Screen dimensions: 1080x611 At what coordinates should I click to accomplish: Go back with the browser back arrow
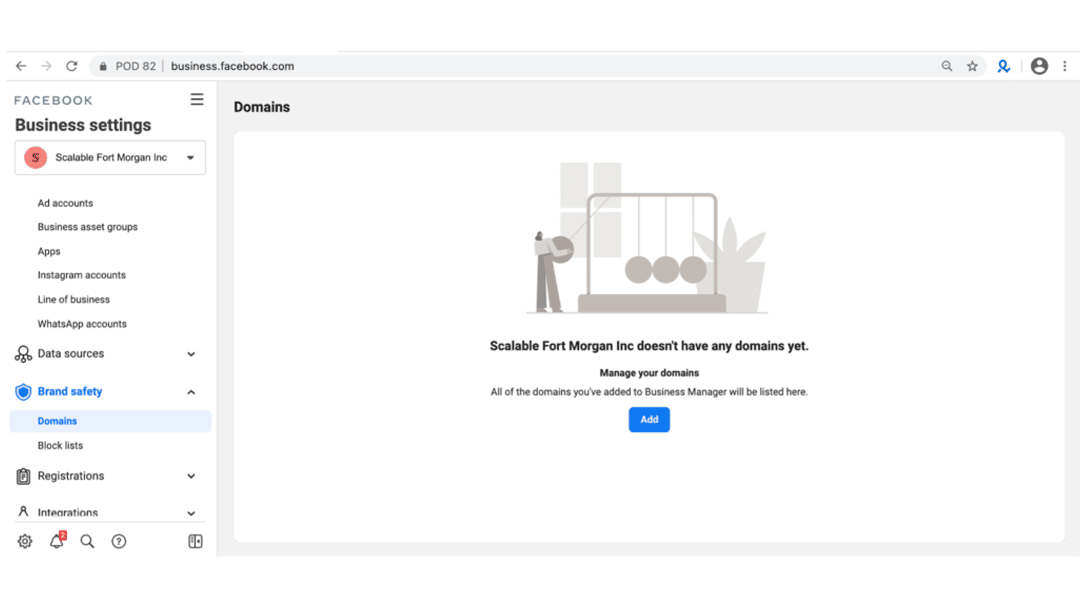(x=21, y=66)
